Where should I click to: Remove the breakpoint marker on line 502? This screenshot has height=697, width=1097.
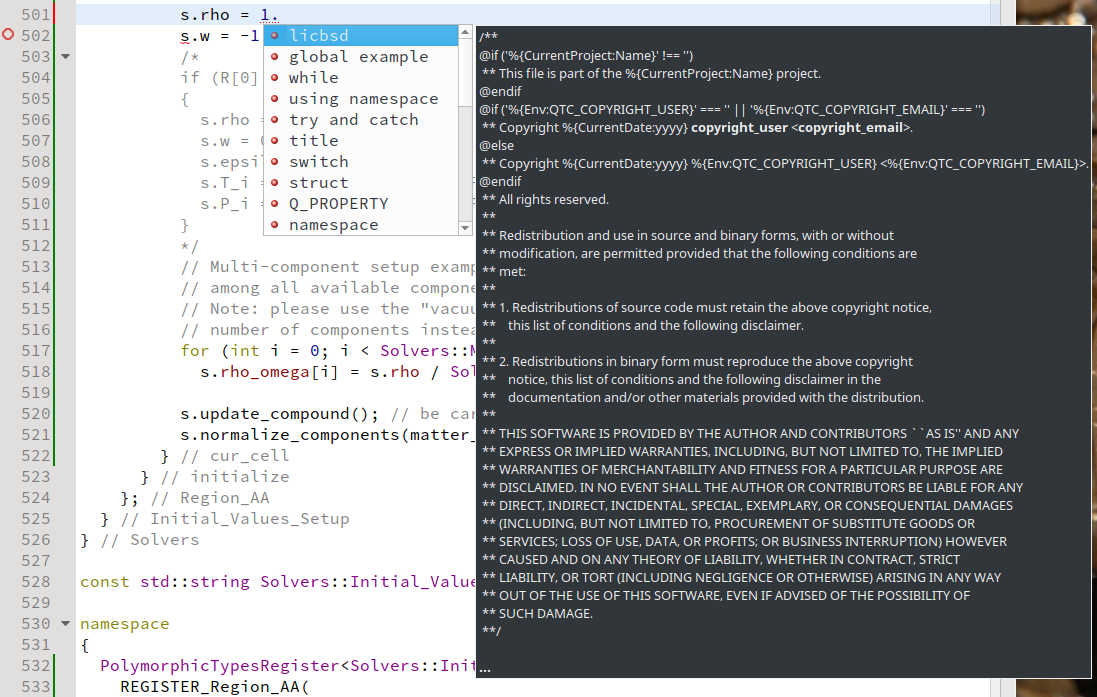pos(9,35)
